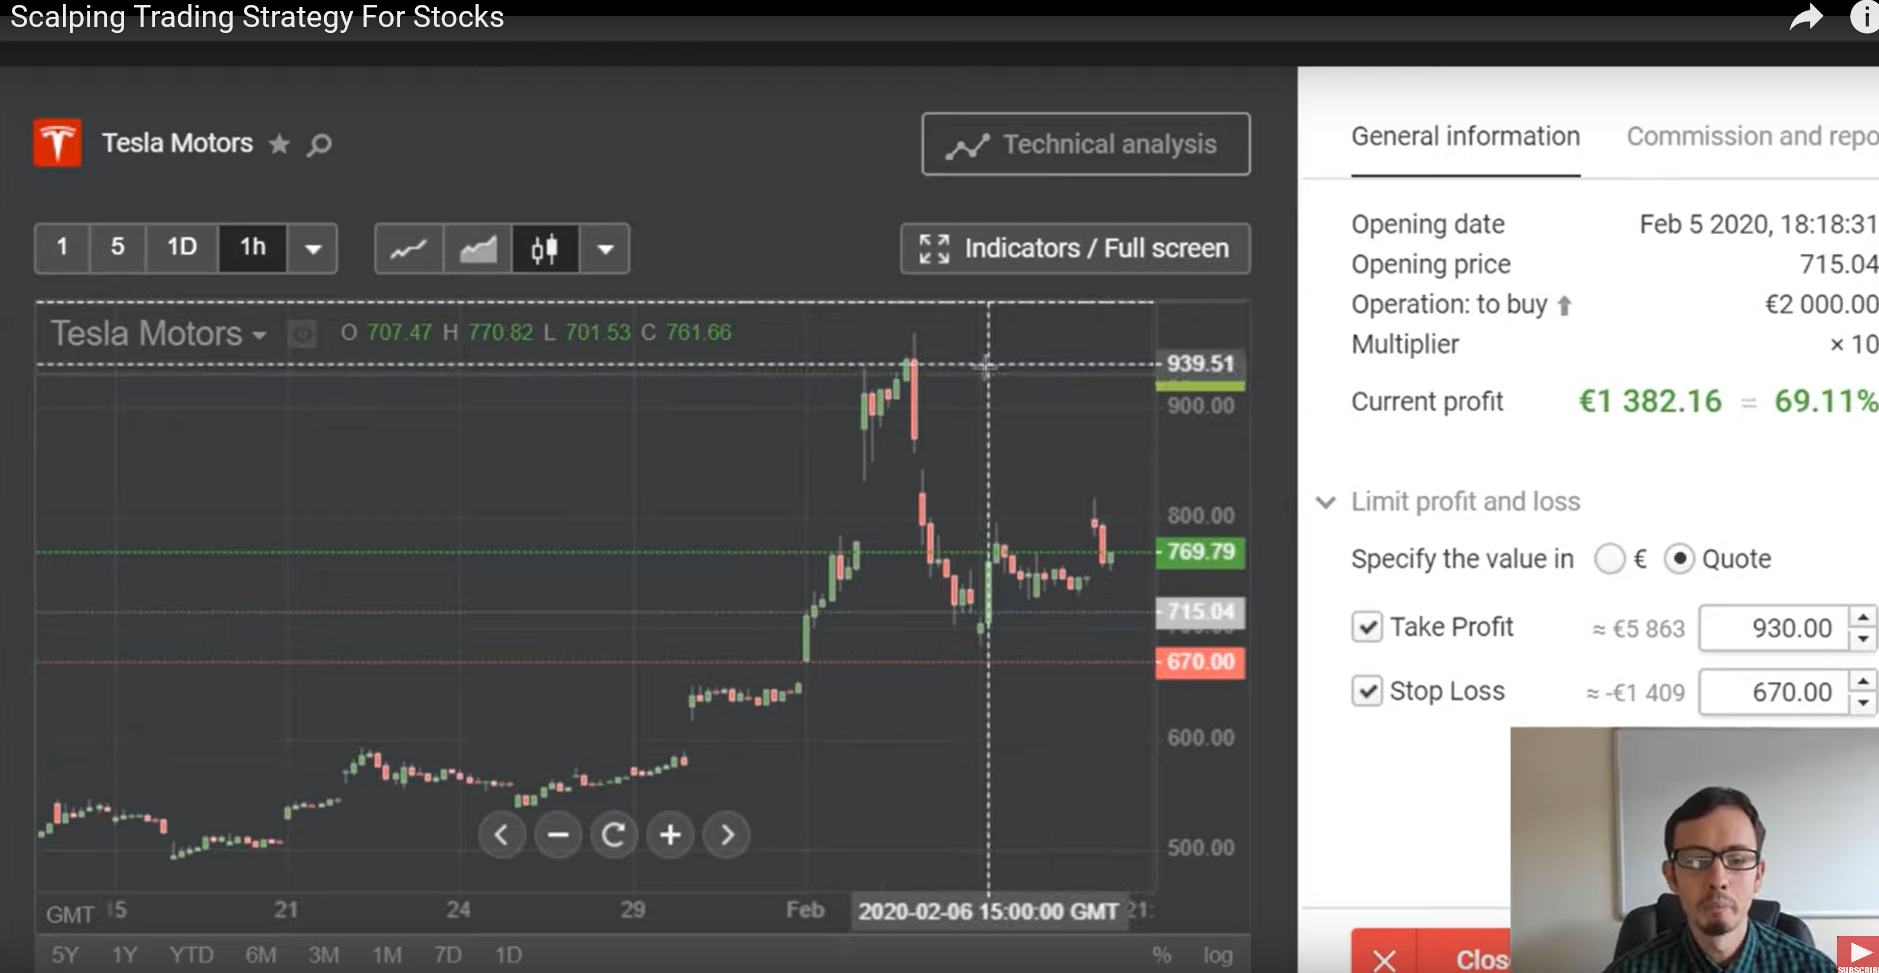Open Indicators / Full screen
Image resolution: width=1879 pixels, height=973 pixels.
click(1075, 248)
